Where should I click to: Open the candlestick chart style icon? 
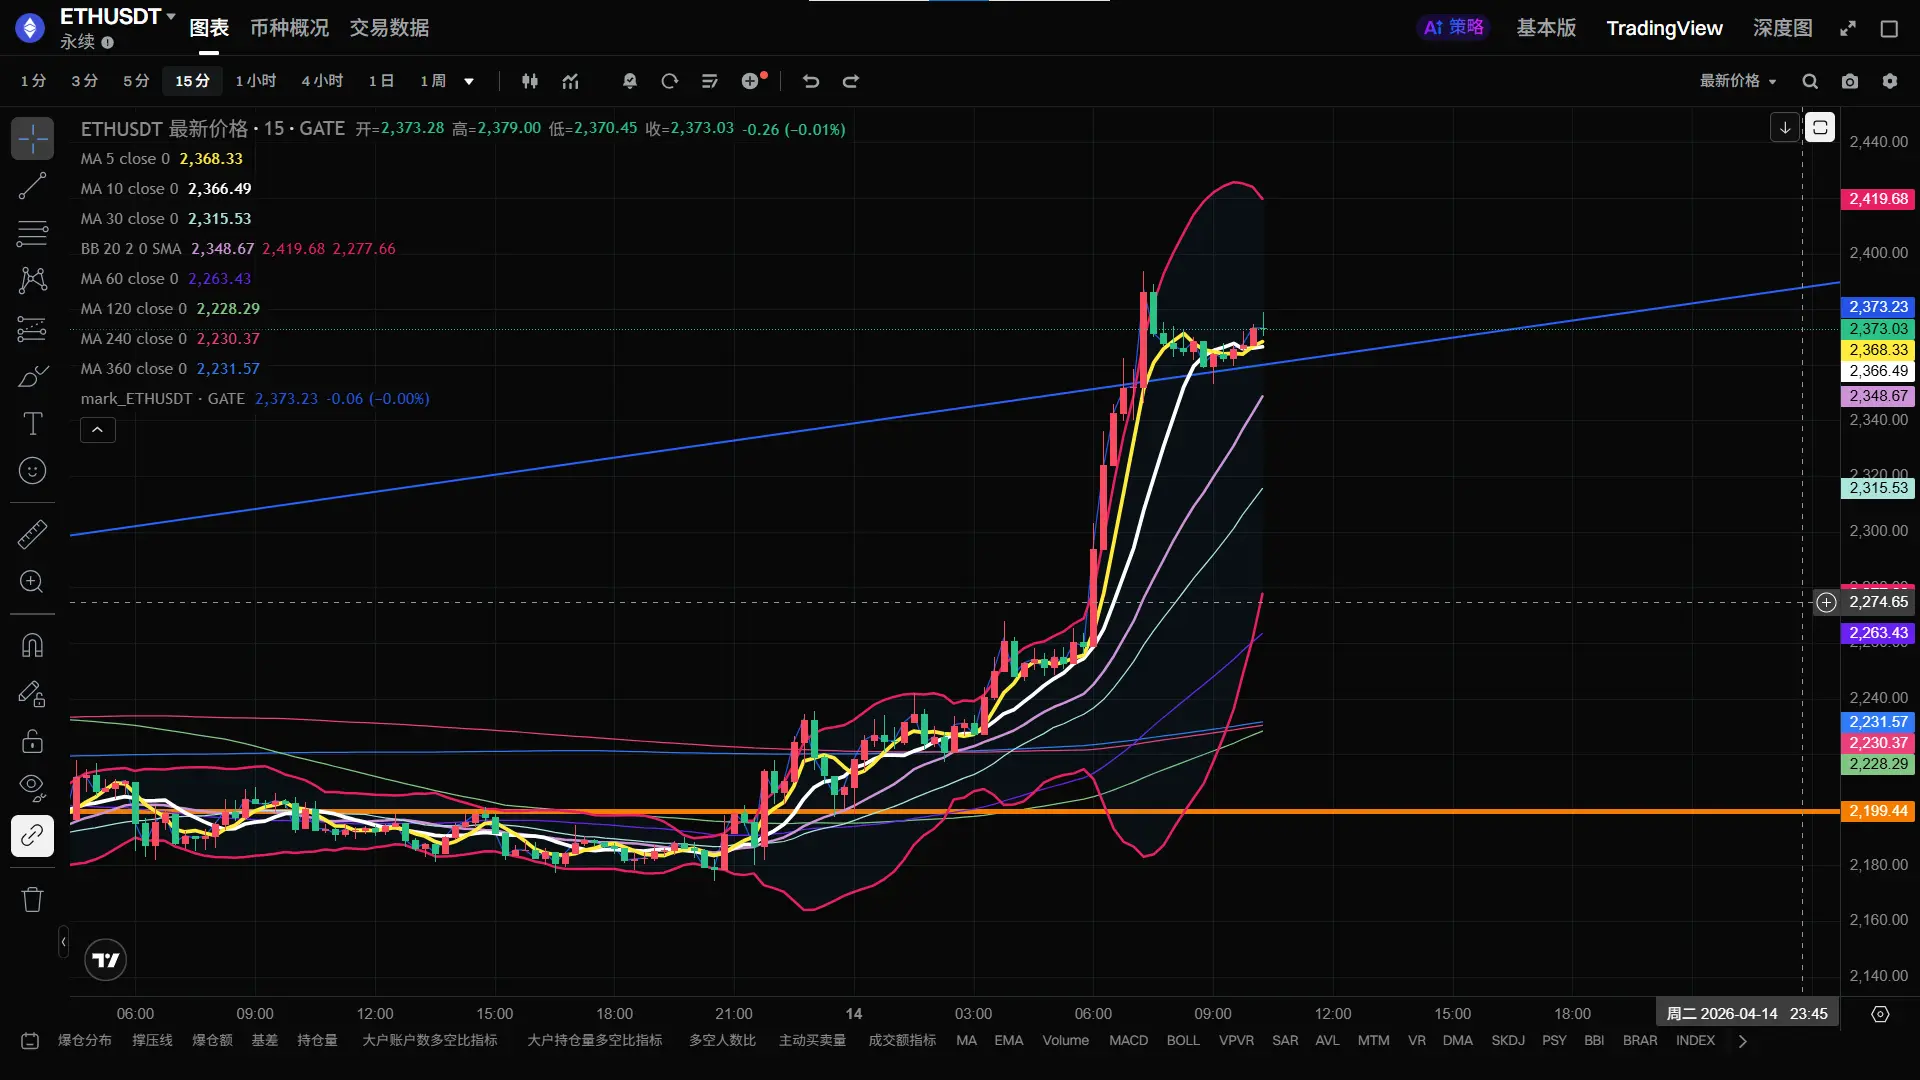point(530,81)
